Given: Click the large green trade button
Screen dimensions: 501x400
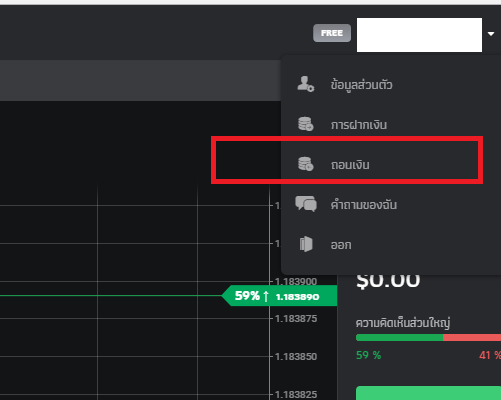Looking at the screenshot, I should click(x=428, y=393).
